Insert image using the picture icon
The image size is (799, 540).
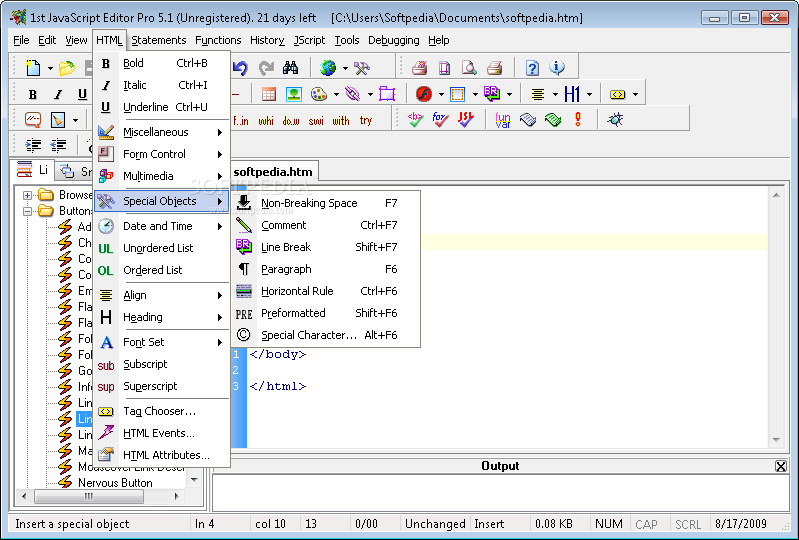(294, 94)
